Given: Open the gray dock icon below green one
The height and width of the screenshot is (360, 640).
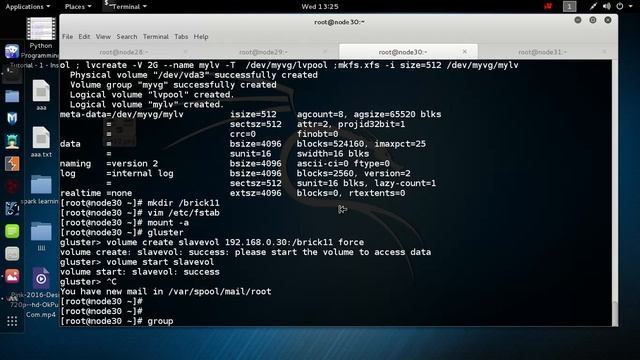Looking at the screenshot, I should pyautogui.click(x=12, y=253).
